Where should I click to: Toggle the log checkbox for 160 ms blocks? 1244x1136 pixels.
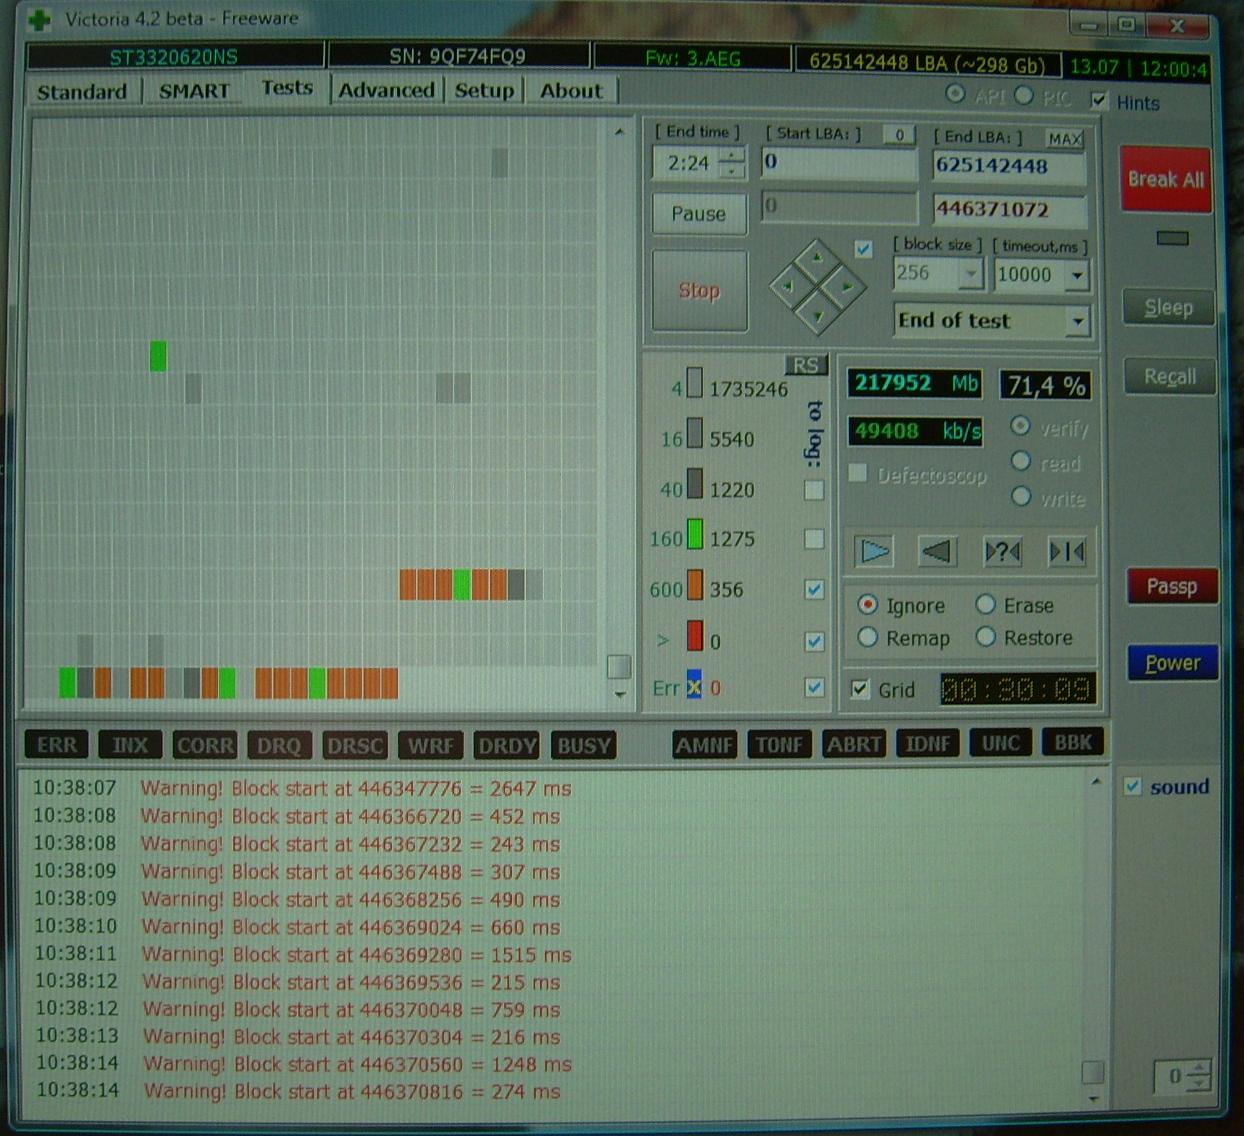(814, 539)
